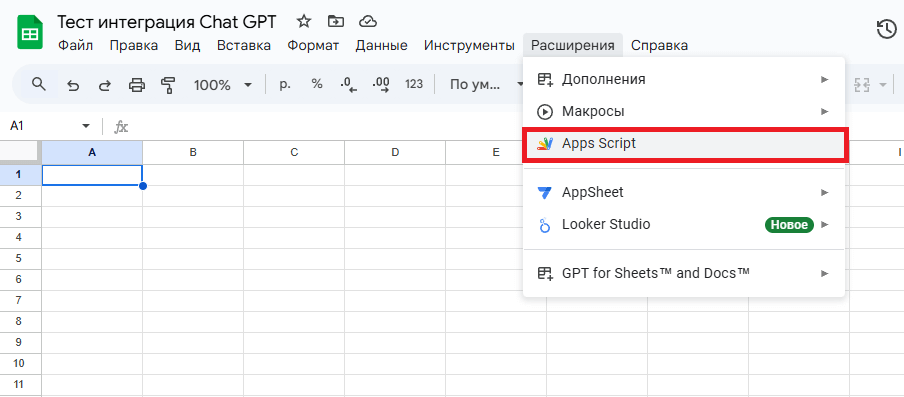Click the decrease decimal places button
This screenshot has height=397, width=904.
click(x=349, y=85)
